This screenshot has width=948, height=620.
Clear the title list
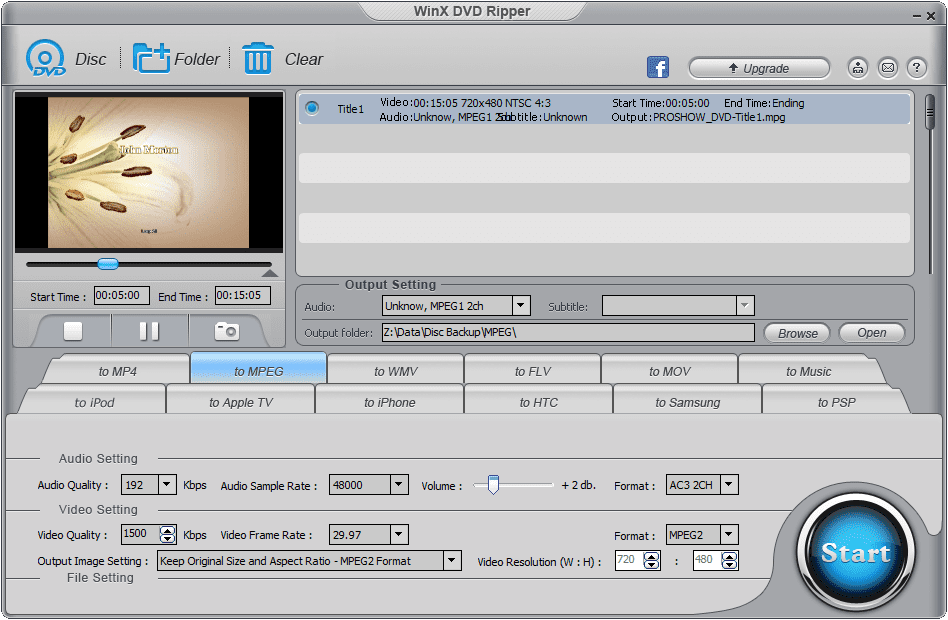coord(282,58)
